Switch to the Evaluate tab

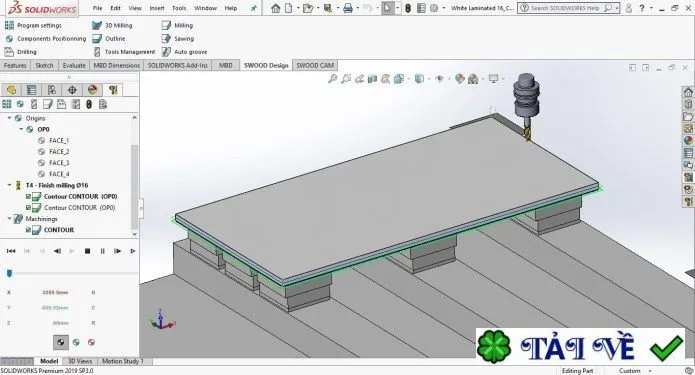point(74,65)
